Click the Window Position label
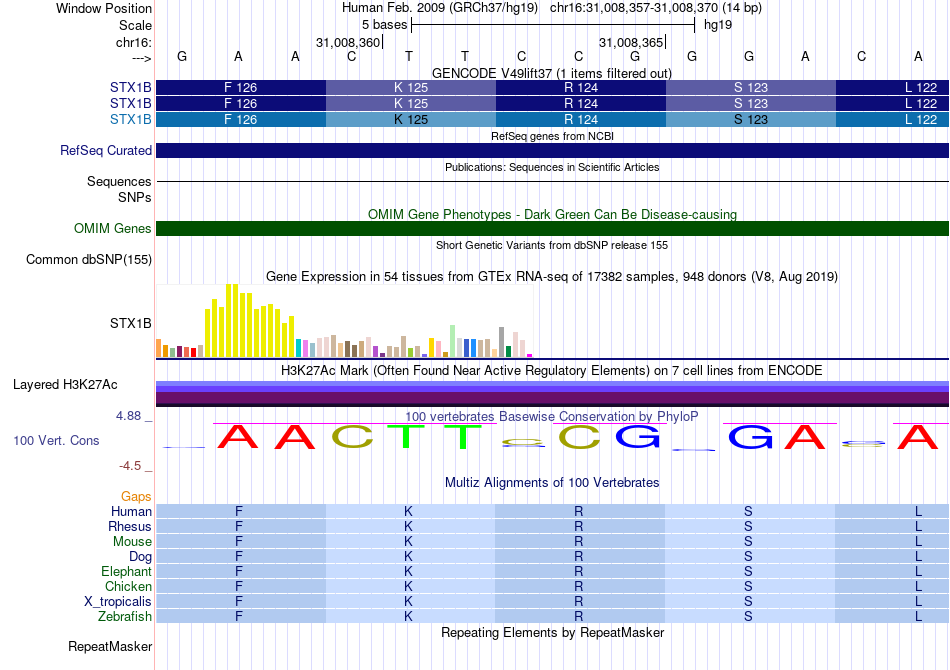The image size is (950, 670). pos(104,8)
